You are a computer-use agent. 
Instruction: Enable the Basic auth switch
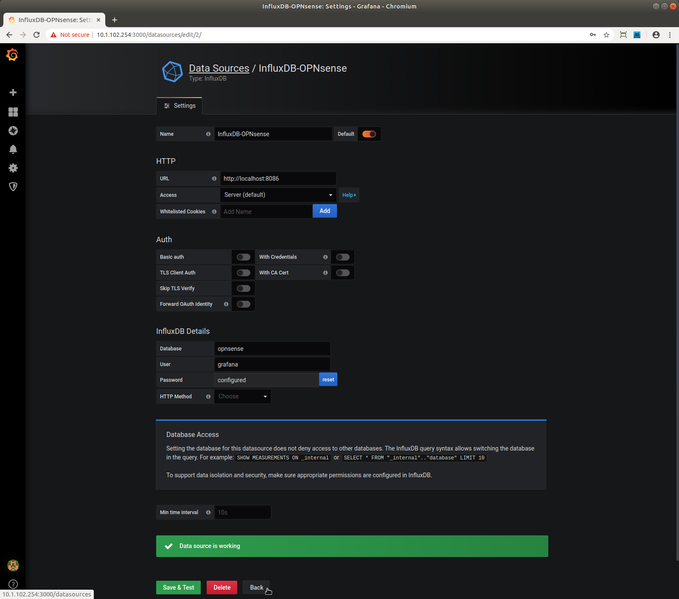(x=243, y=257)
